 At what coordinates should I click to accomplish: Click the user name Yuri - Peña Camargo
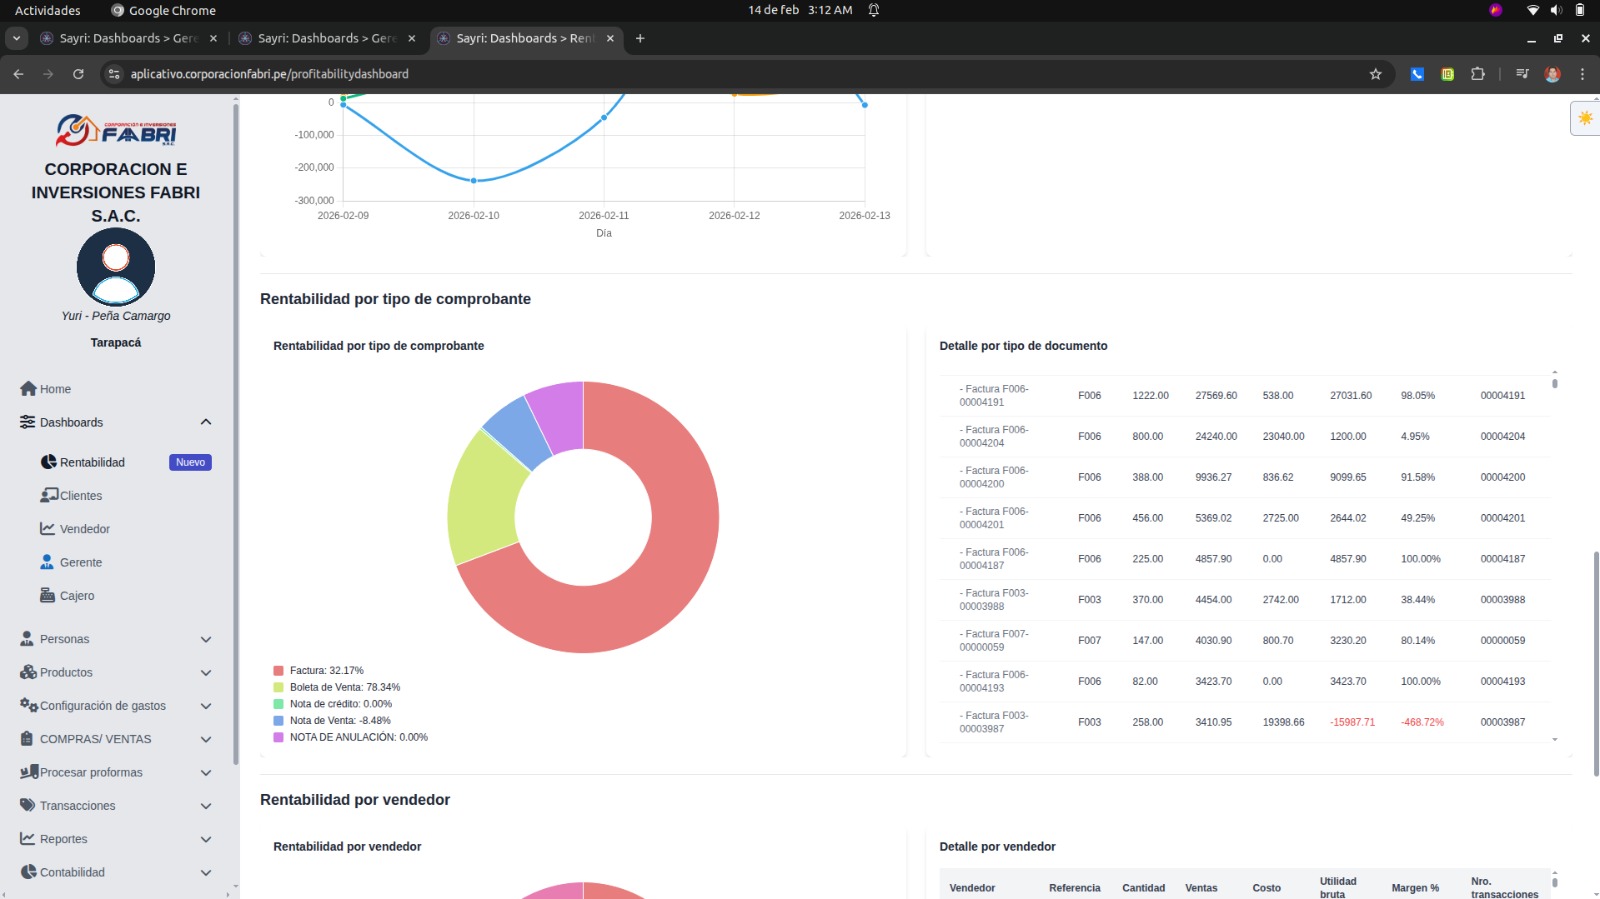click(116, 316)
